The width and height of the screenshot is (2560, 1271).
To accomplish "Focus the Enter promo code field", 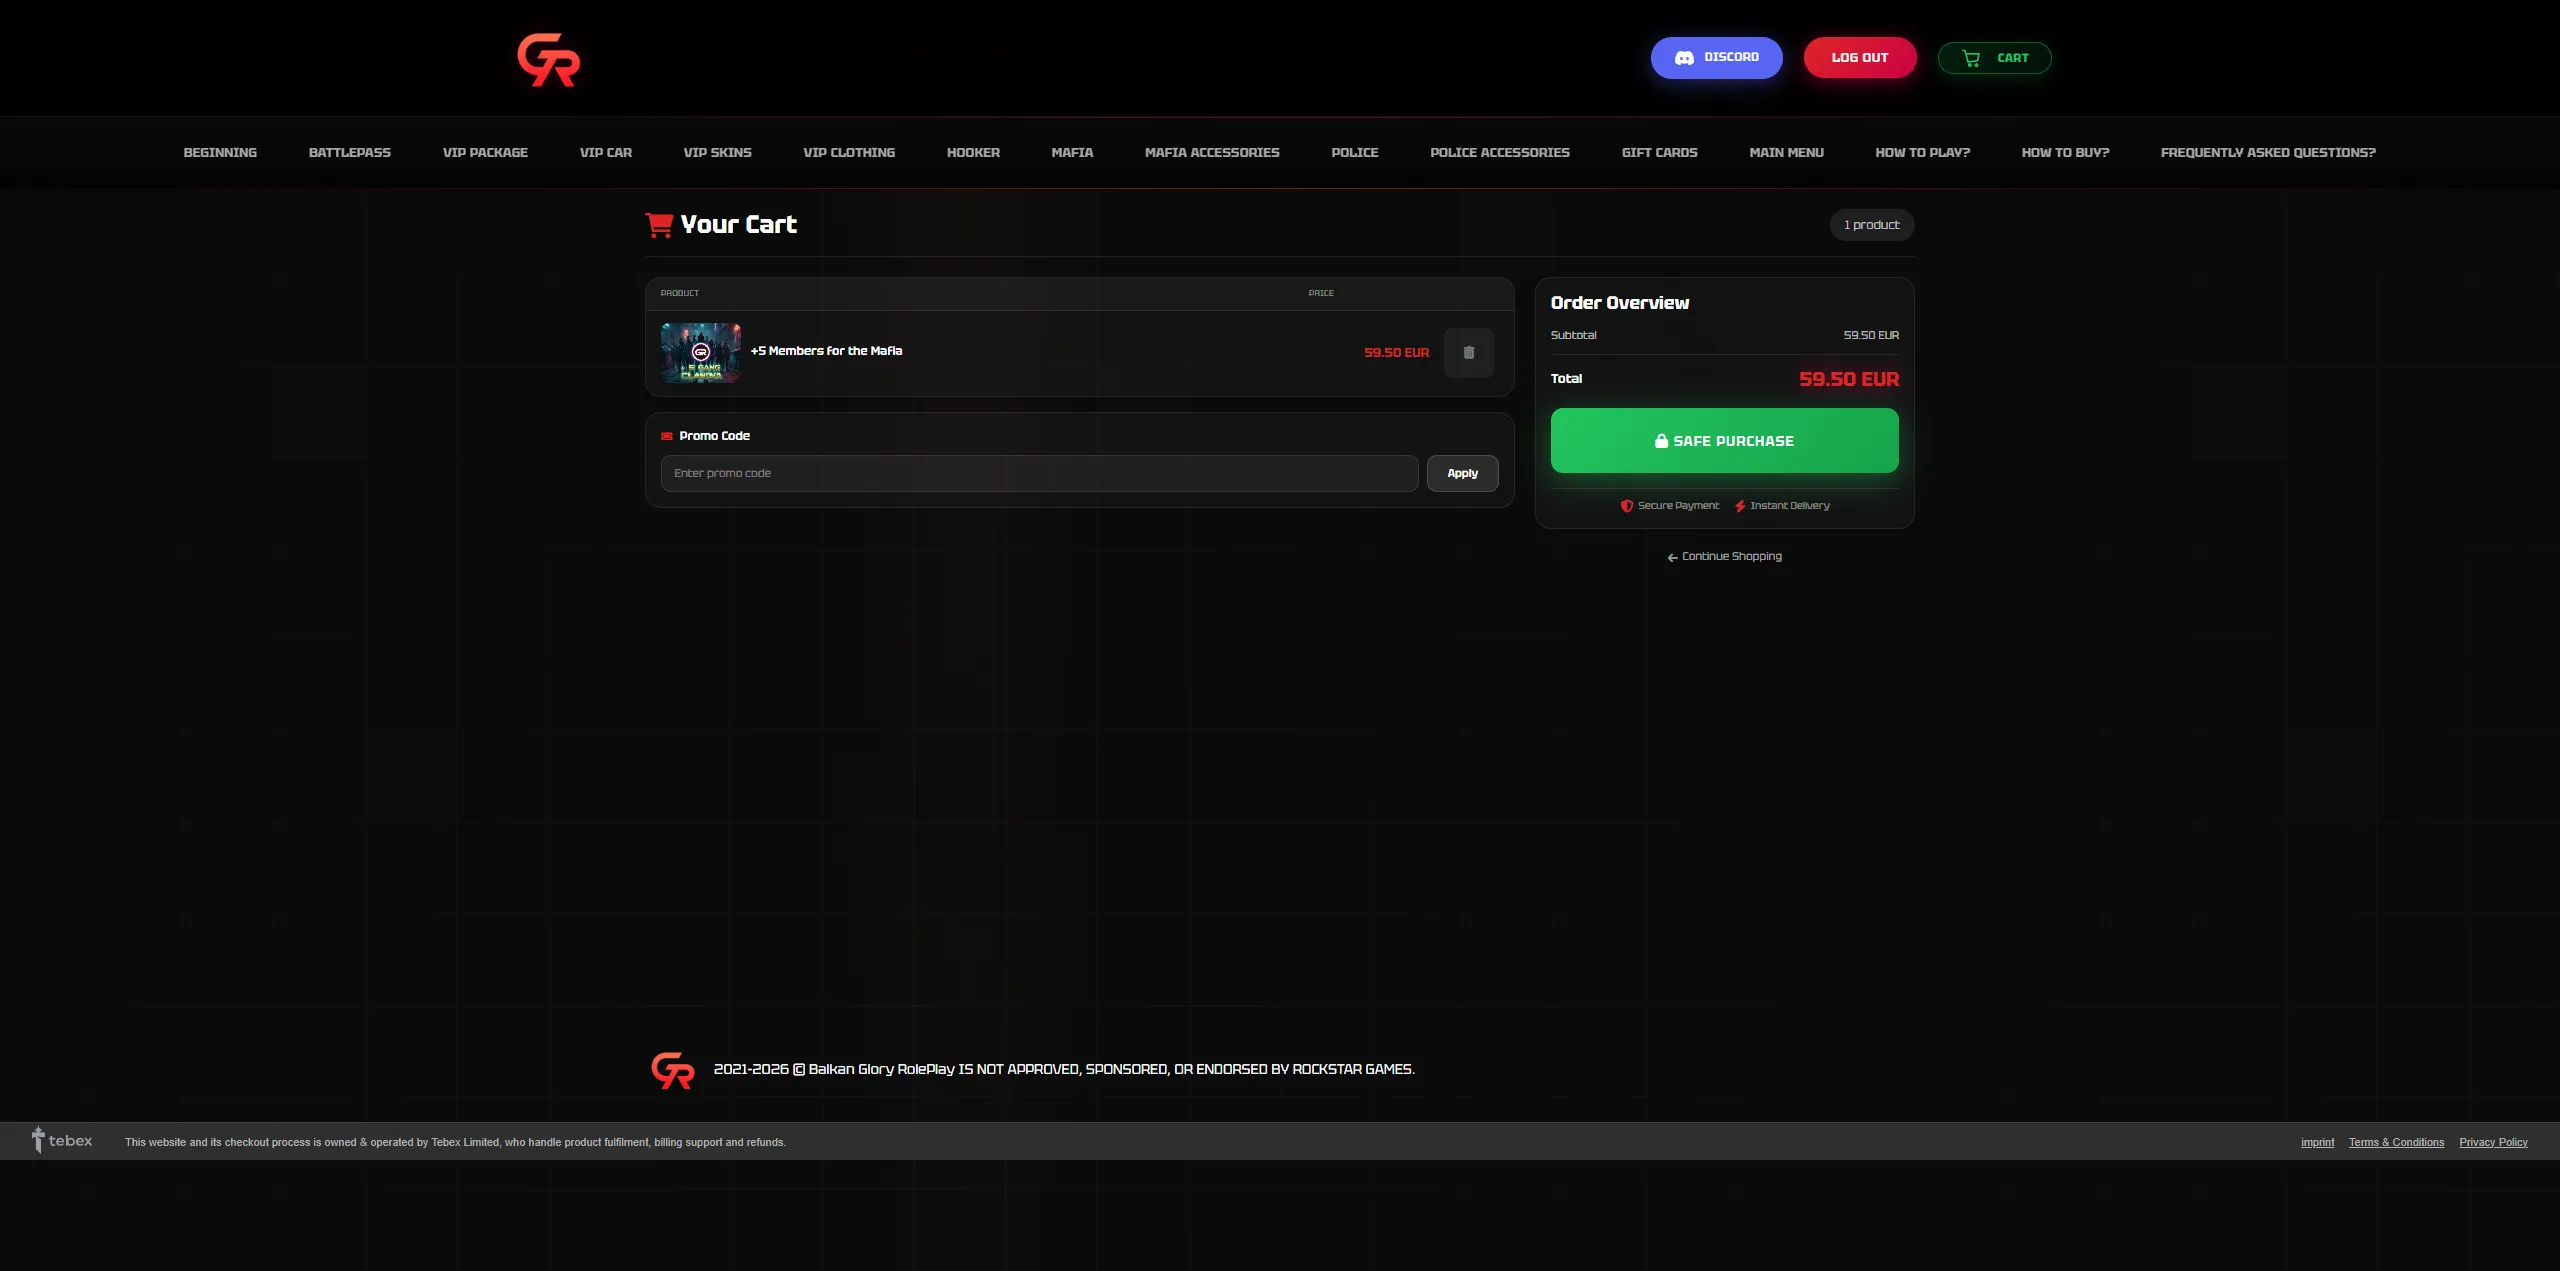I will tap(1038, 474).
